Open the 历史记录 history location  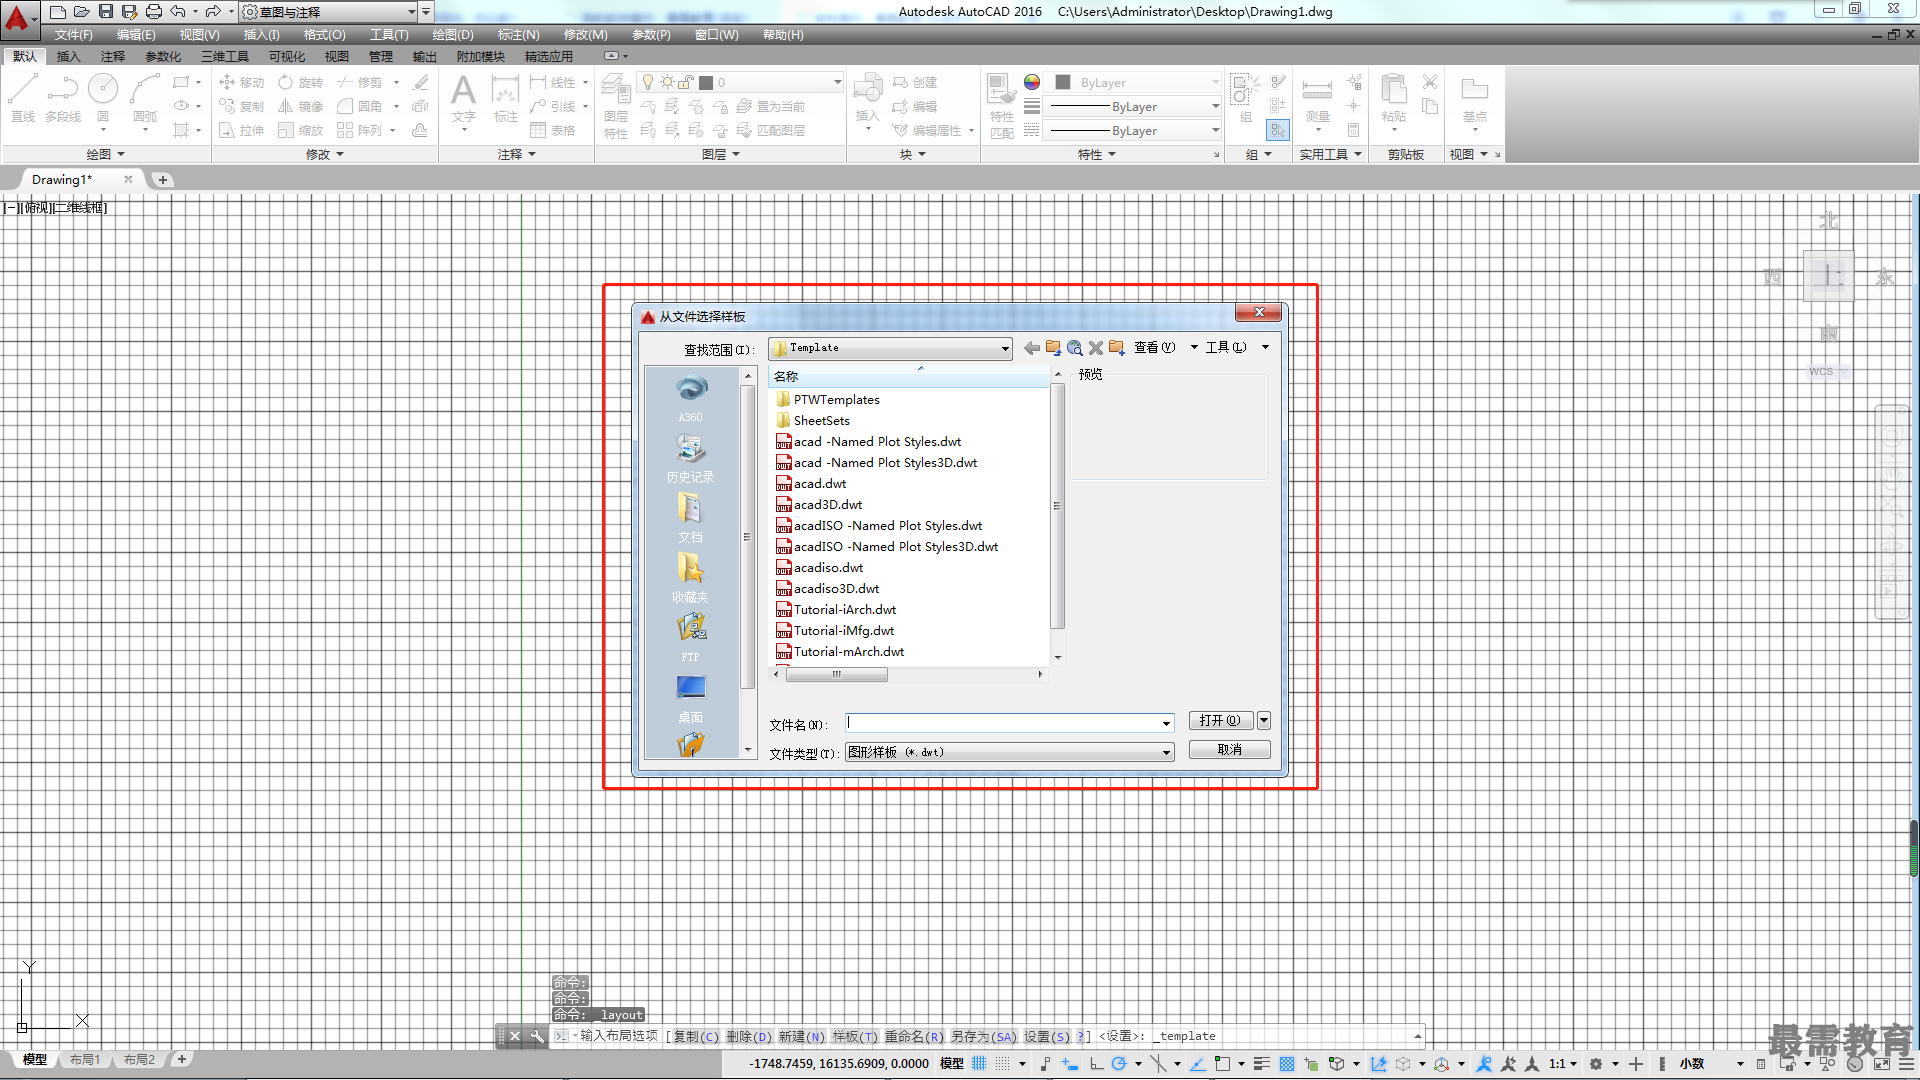point(691,458)
